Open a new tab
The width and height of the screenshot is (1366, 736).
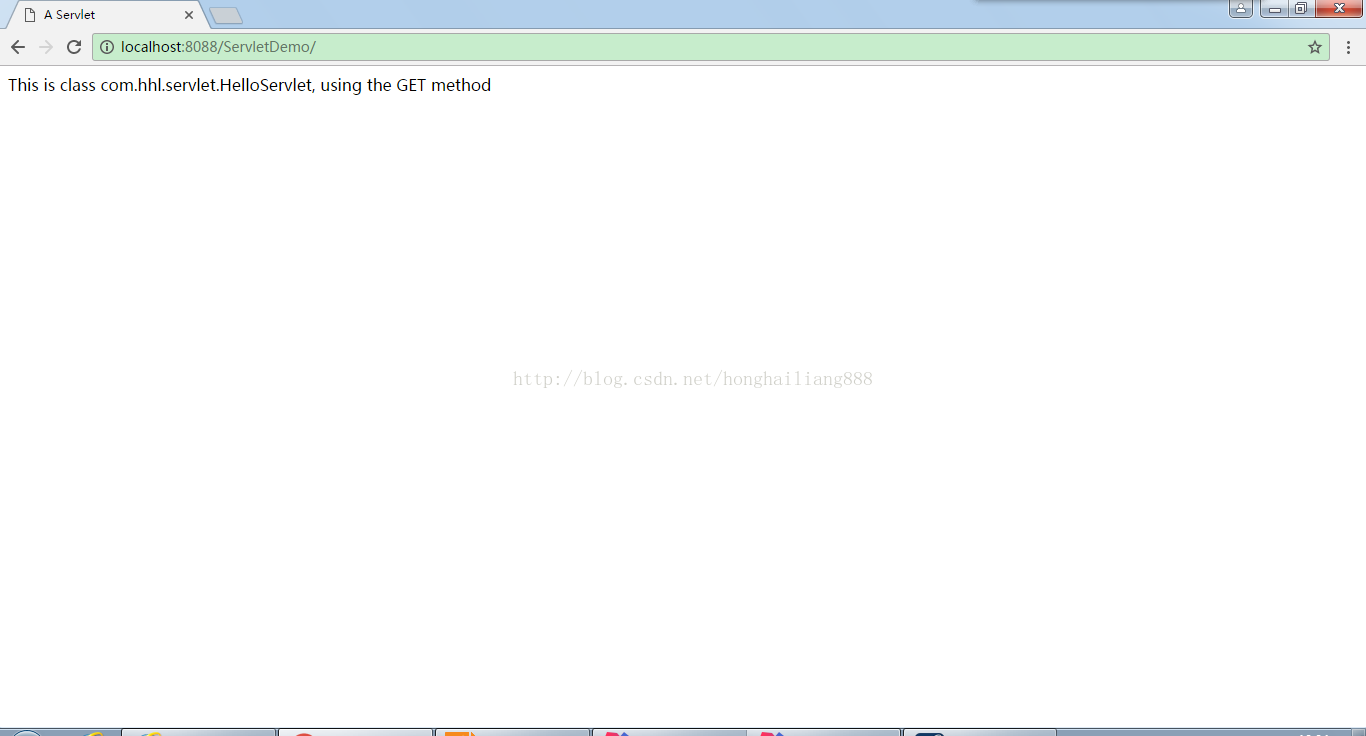tap(226, 16)
